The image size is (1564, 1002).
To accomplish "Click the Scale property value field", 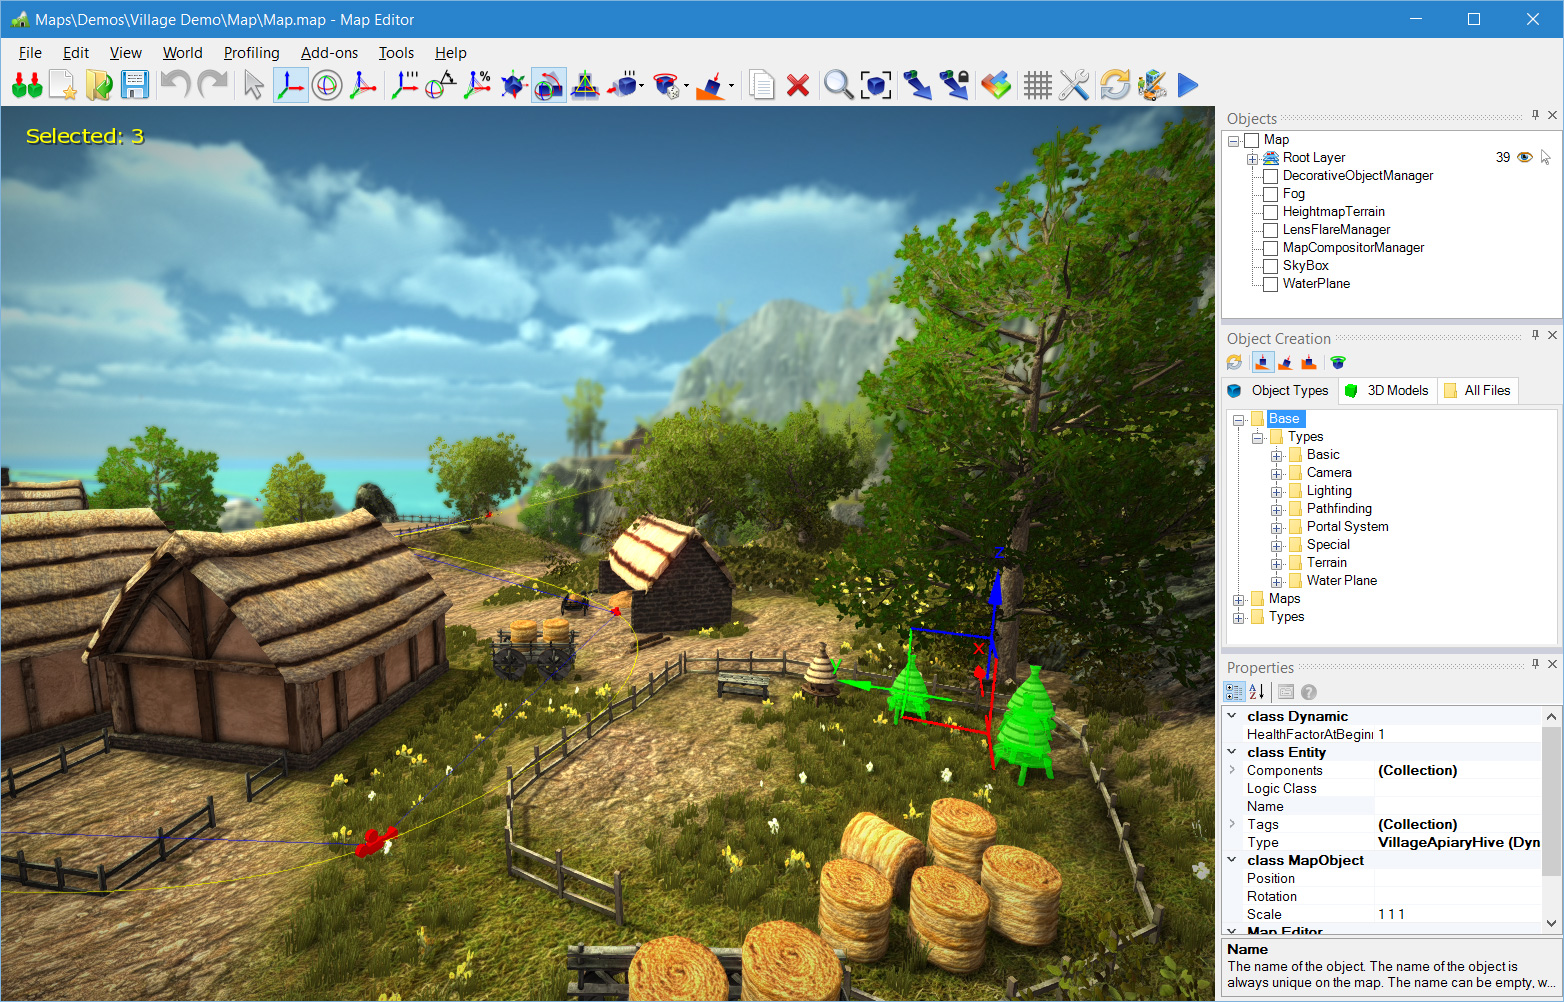I will tap(1456, 915).
